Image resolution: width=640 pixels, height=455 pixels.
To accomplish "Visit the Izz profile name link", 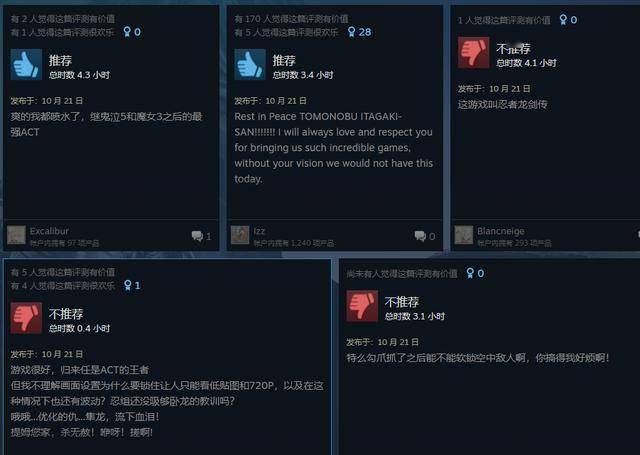I will click(259, 231).
